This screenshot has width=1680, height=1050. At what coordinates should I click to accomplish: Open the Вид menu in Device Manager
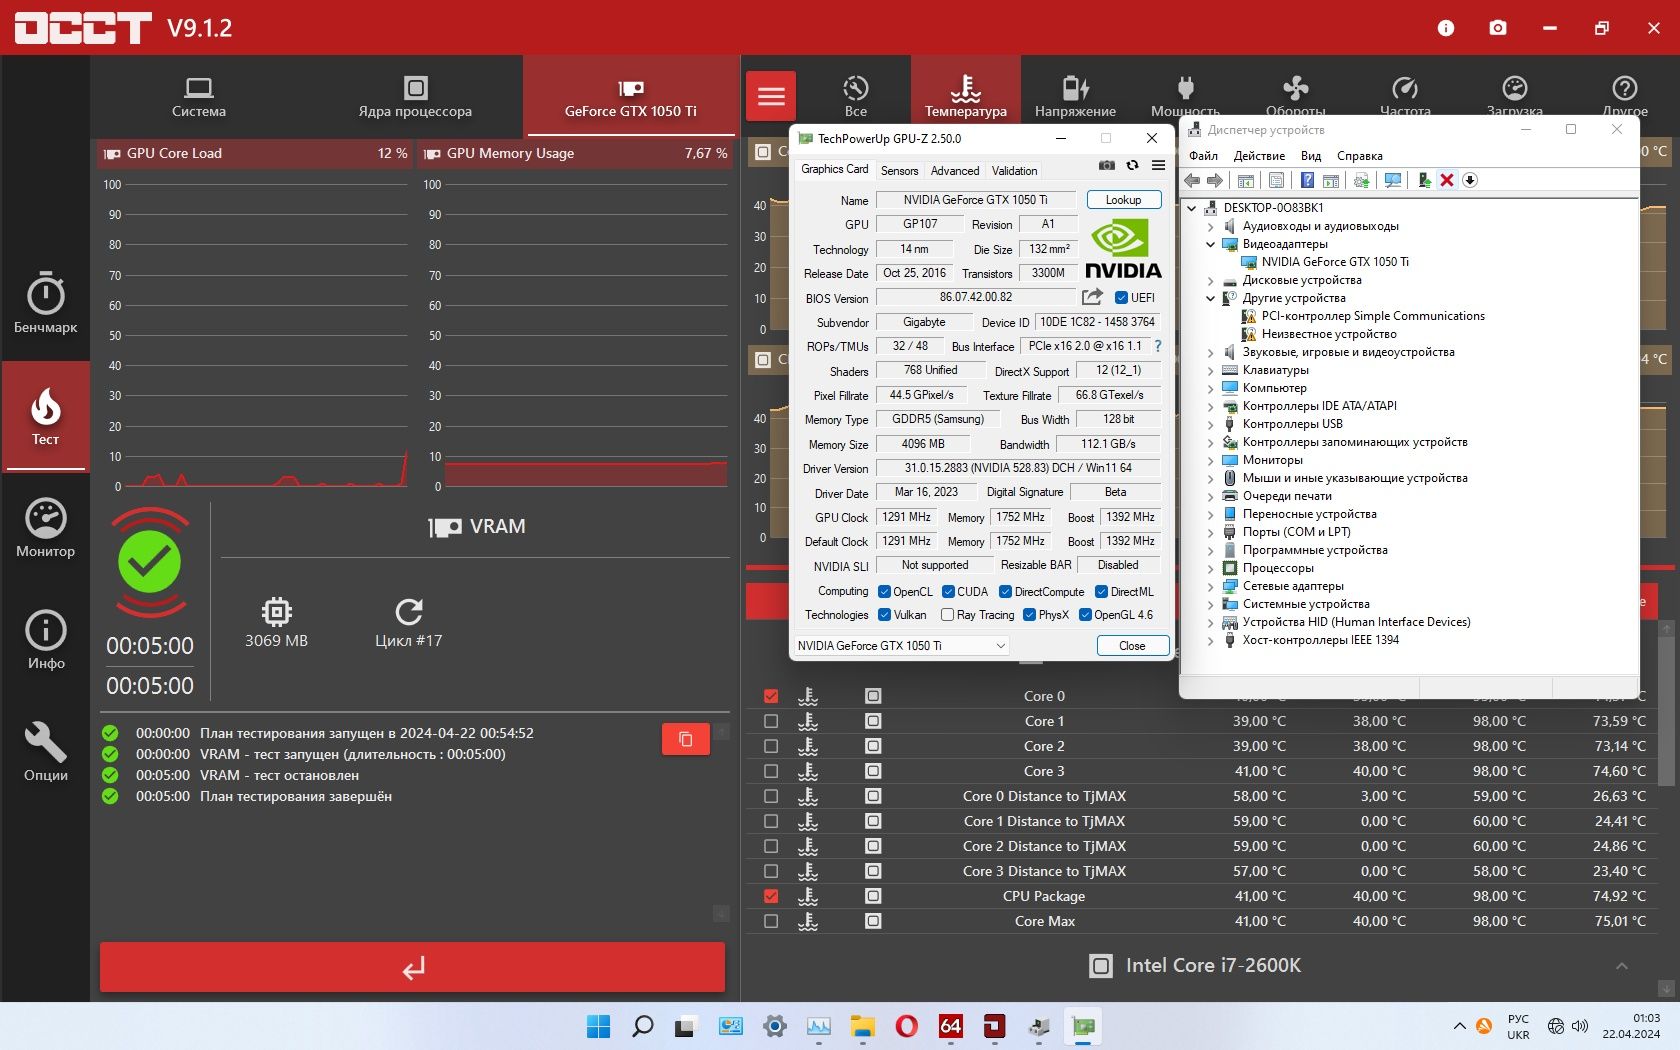coord(1311,156)
